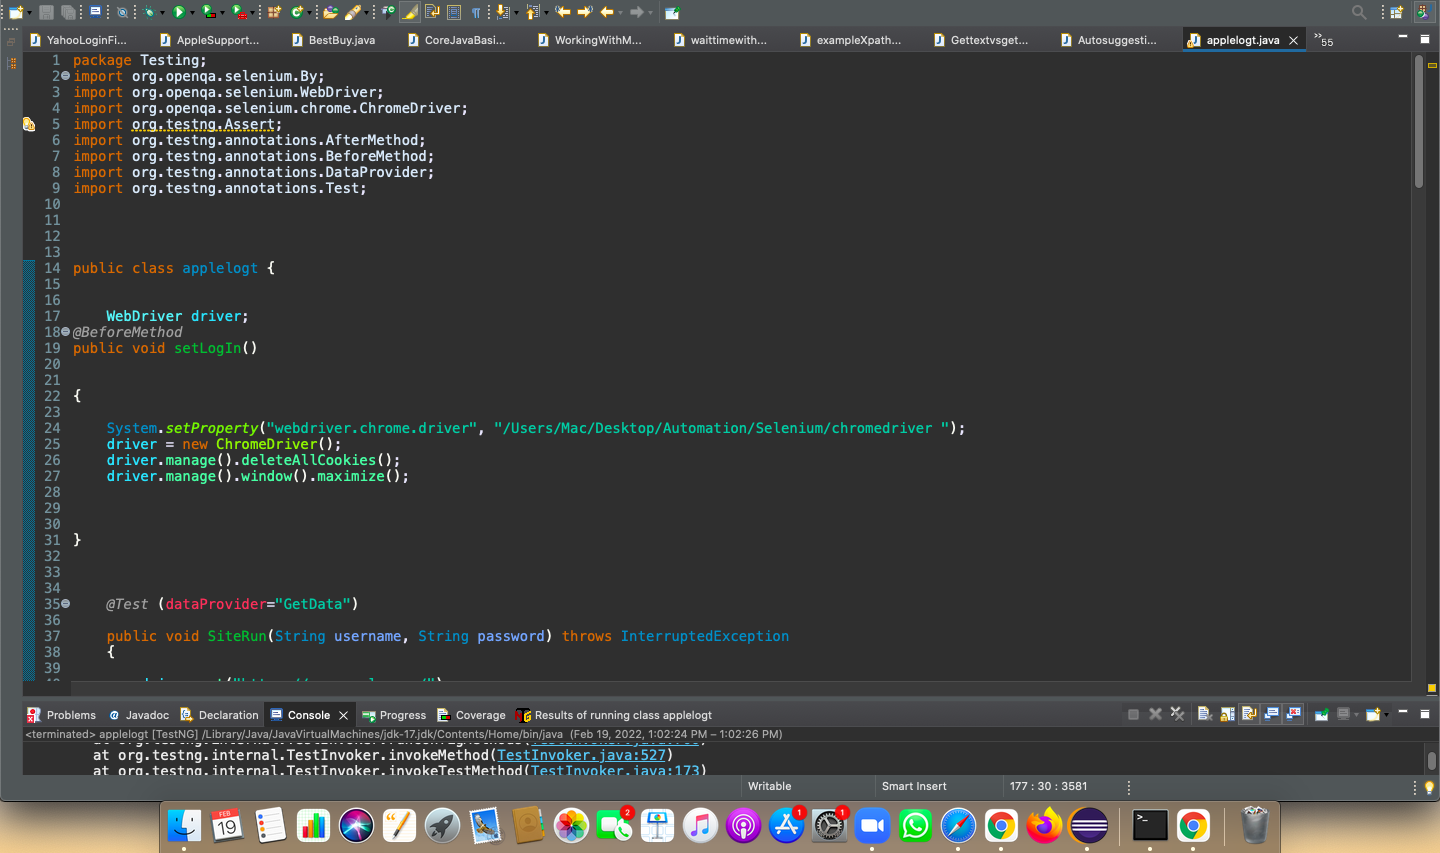This screenshot has height=853, width=1440.
Task: Launch the Debug bug icon
Action: 149,12
